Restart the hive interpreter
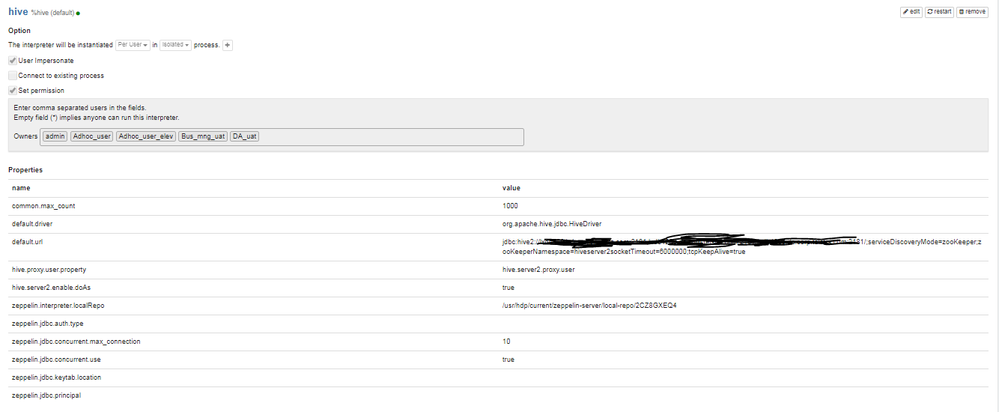999x412 pixels. coord(939,12)
